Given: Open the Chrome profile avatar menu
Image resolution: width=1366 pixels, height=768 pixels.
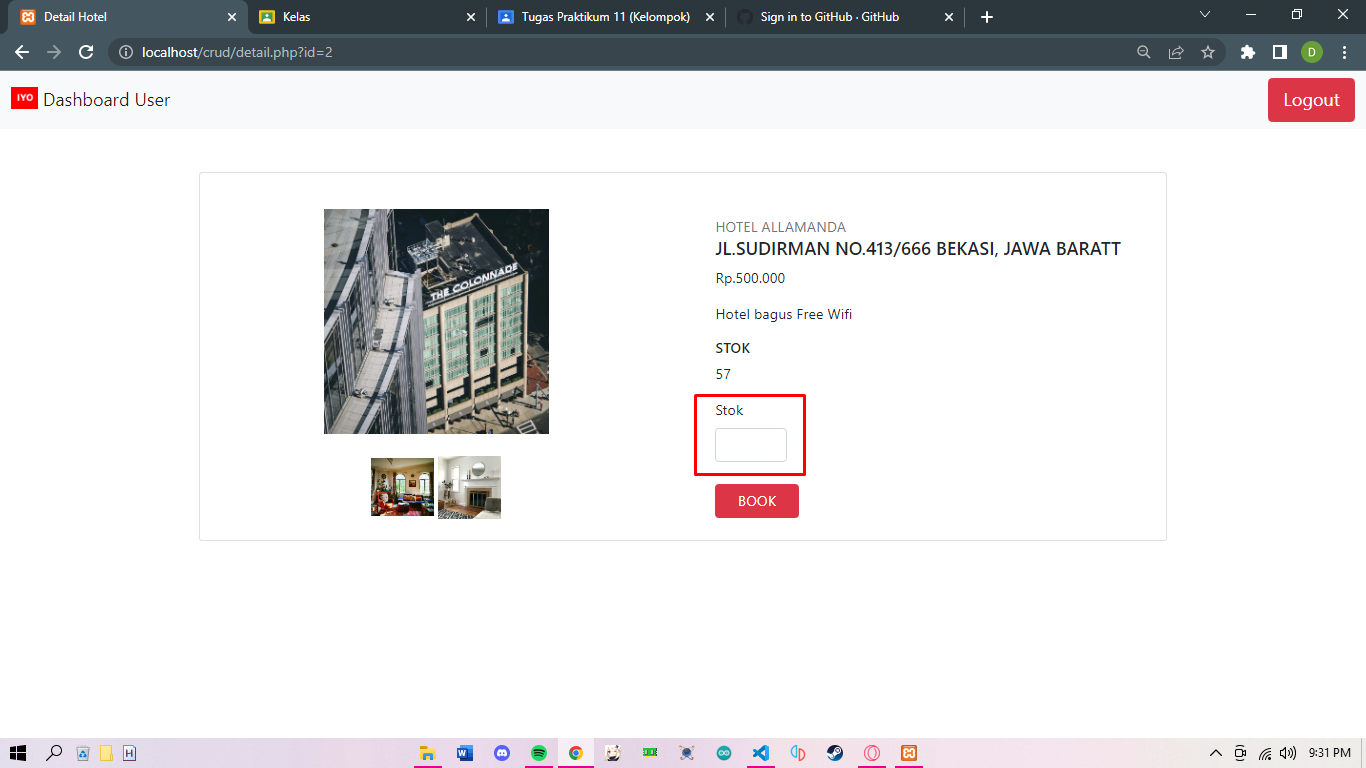Looking at the screenshot, I should 1311,52.
